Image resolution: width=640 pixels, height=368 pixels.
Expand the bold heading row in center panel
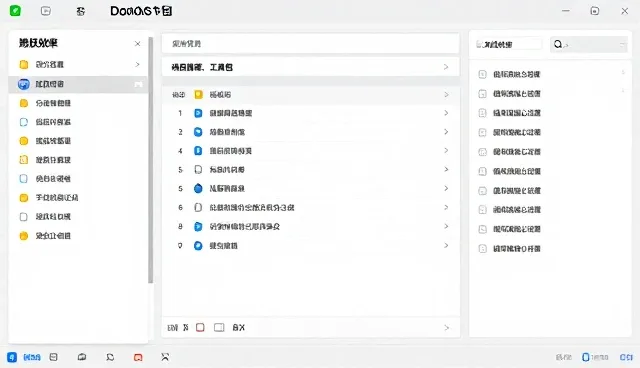(x=311, y=67)
